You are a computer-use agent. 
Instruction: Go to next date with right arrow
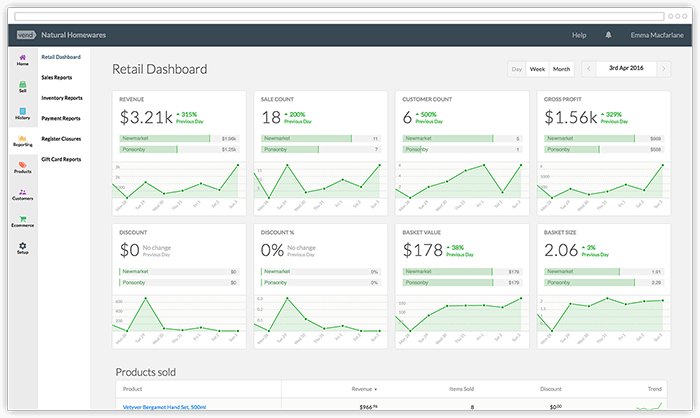pyautogui.click(x=663, y=69)
